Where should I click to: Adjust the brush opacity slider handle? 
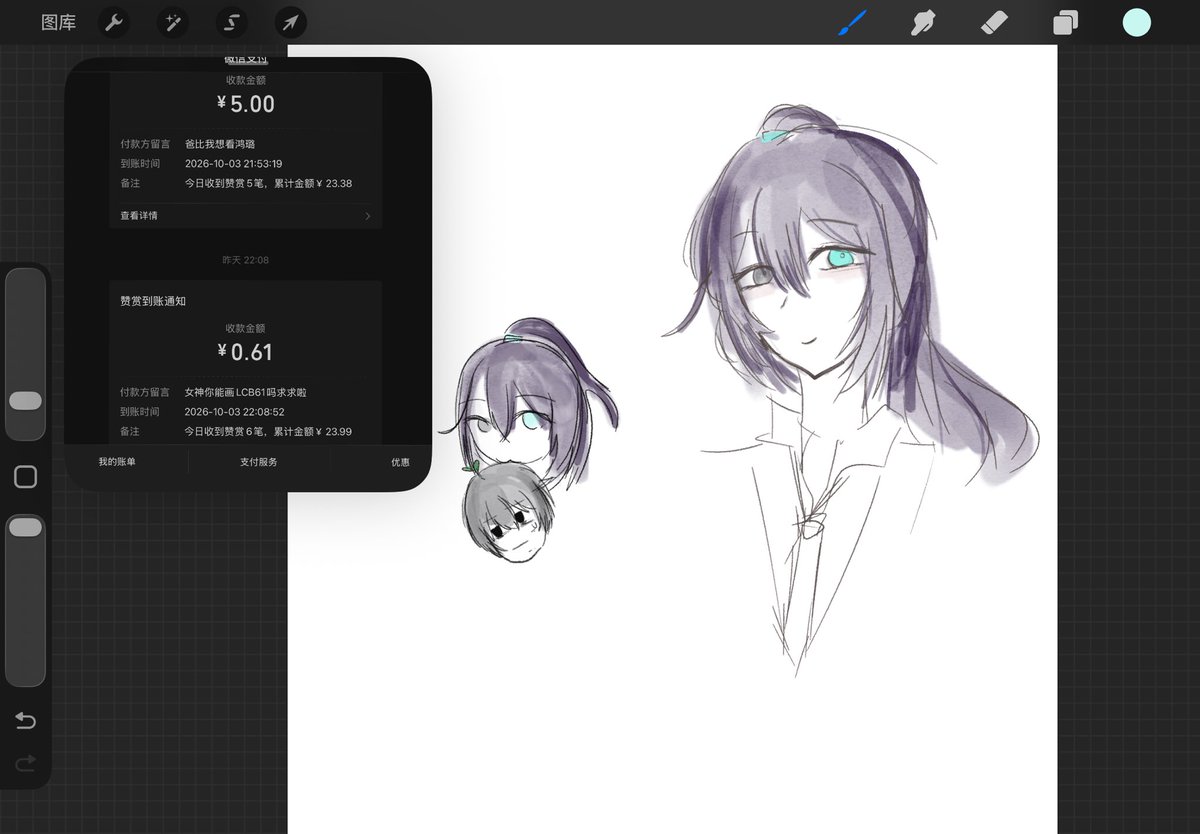pyautogui.click(x=25, y=527)
